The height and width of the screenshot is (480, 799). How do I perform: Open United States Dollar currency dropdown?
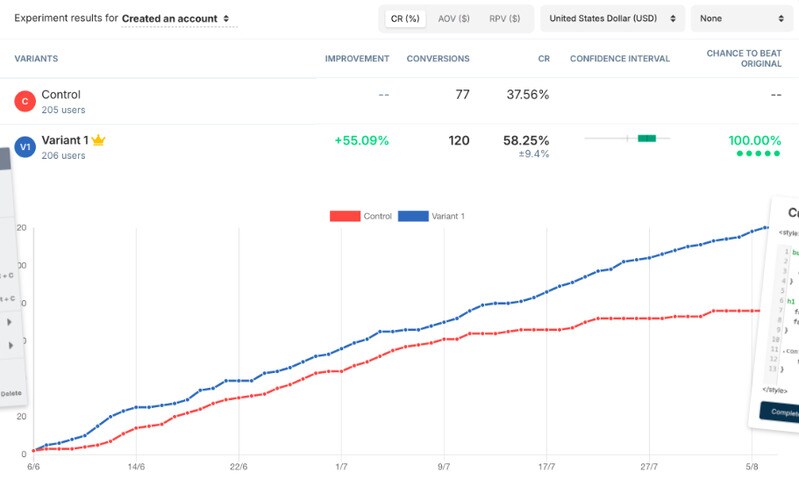[x=612, y=18]
